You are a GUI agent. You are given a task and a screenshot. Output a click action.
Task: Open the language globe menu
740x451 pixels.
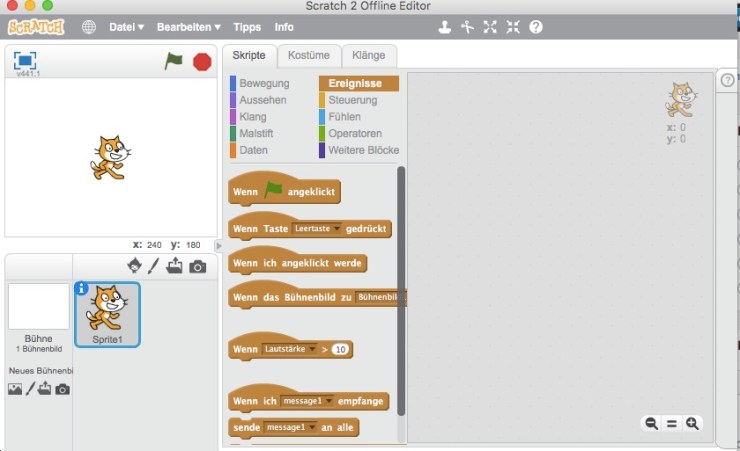(89, 27)
